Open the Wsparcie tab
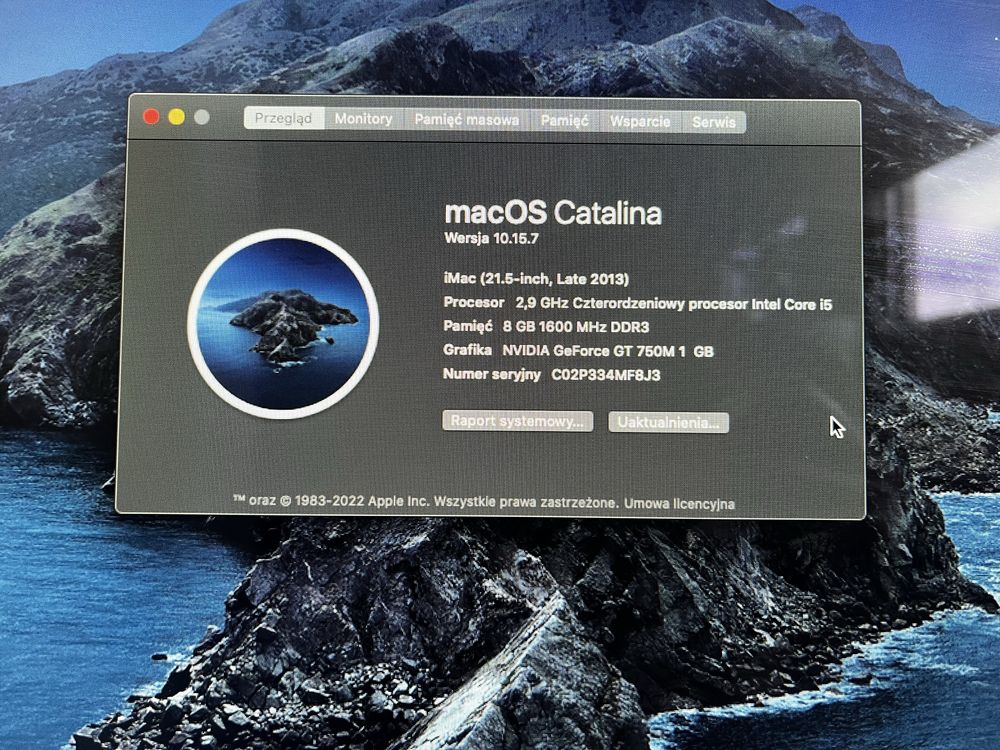Image resolution: width=1000 pixels, height=750 pixels. pyautogui.click(x=640, y=121)
